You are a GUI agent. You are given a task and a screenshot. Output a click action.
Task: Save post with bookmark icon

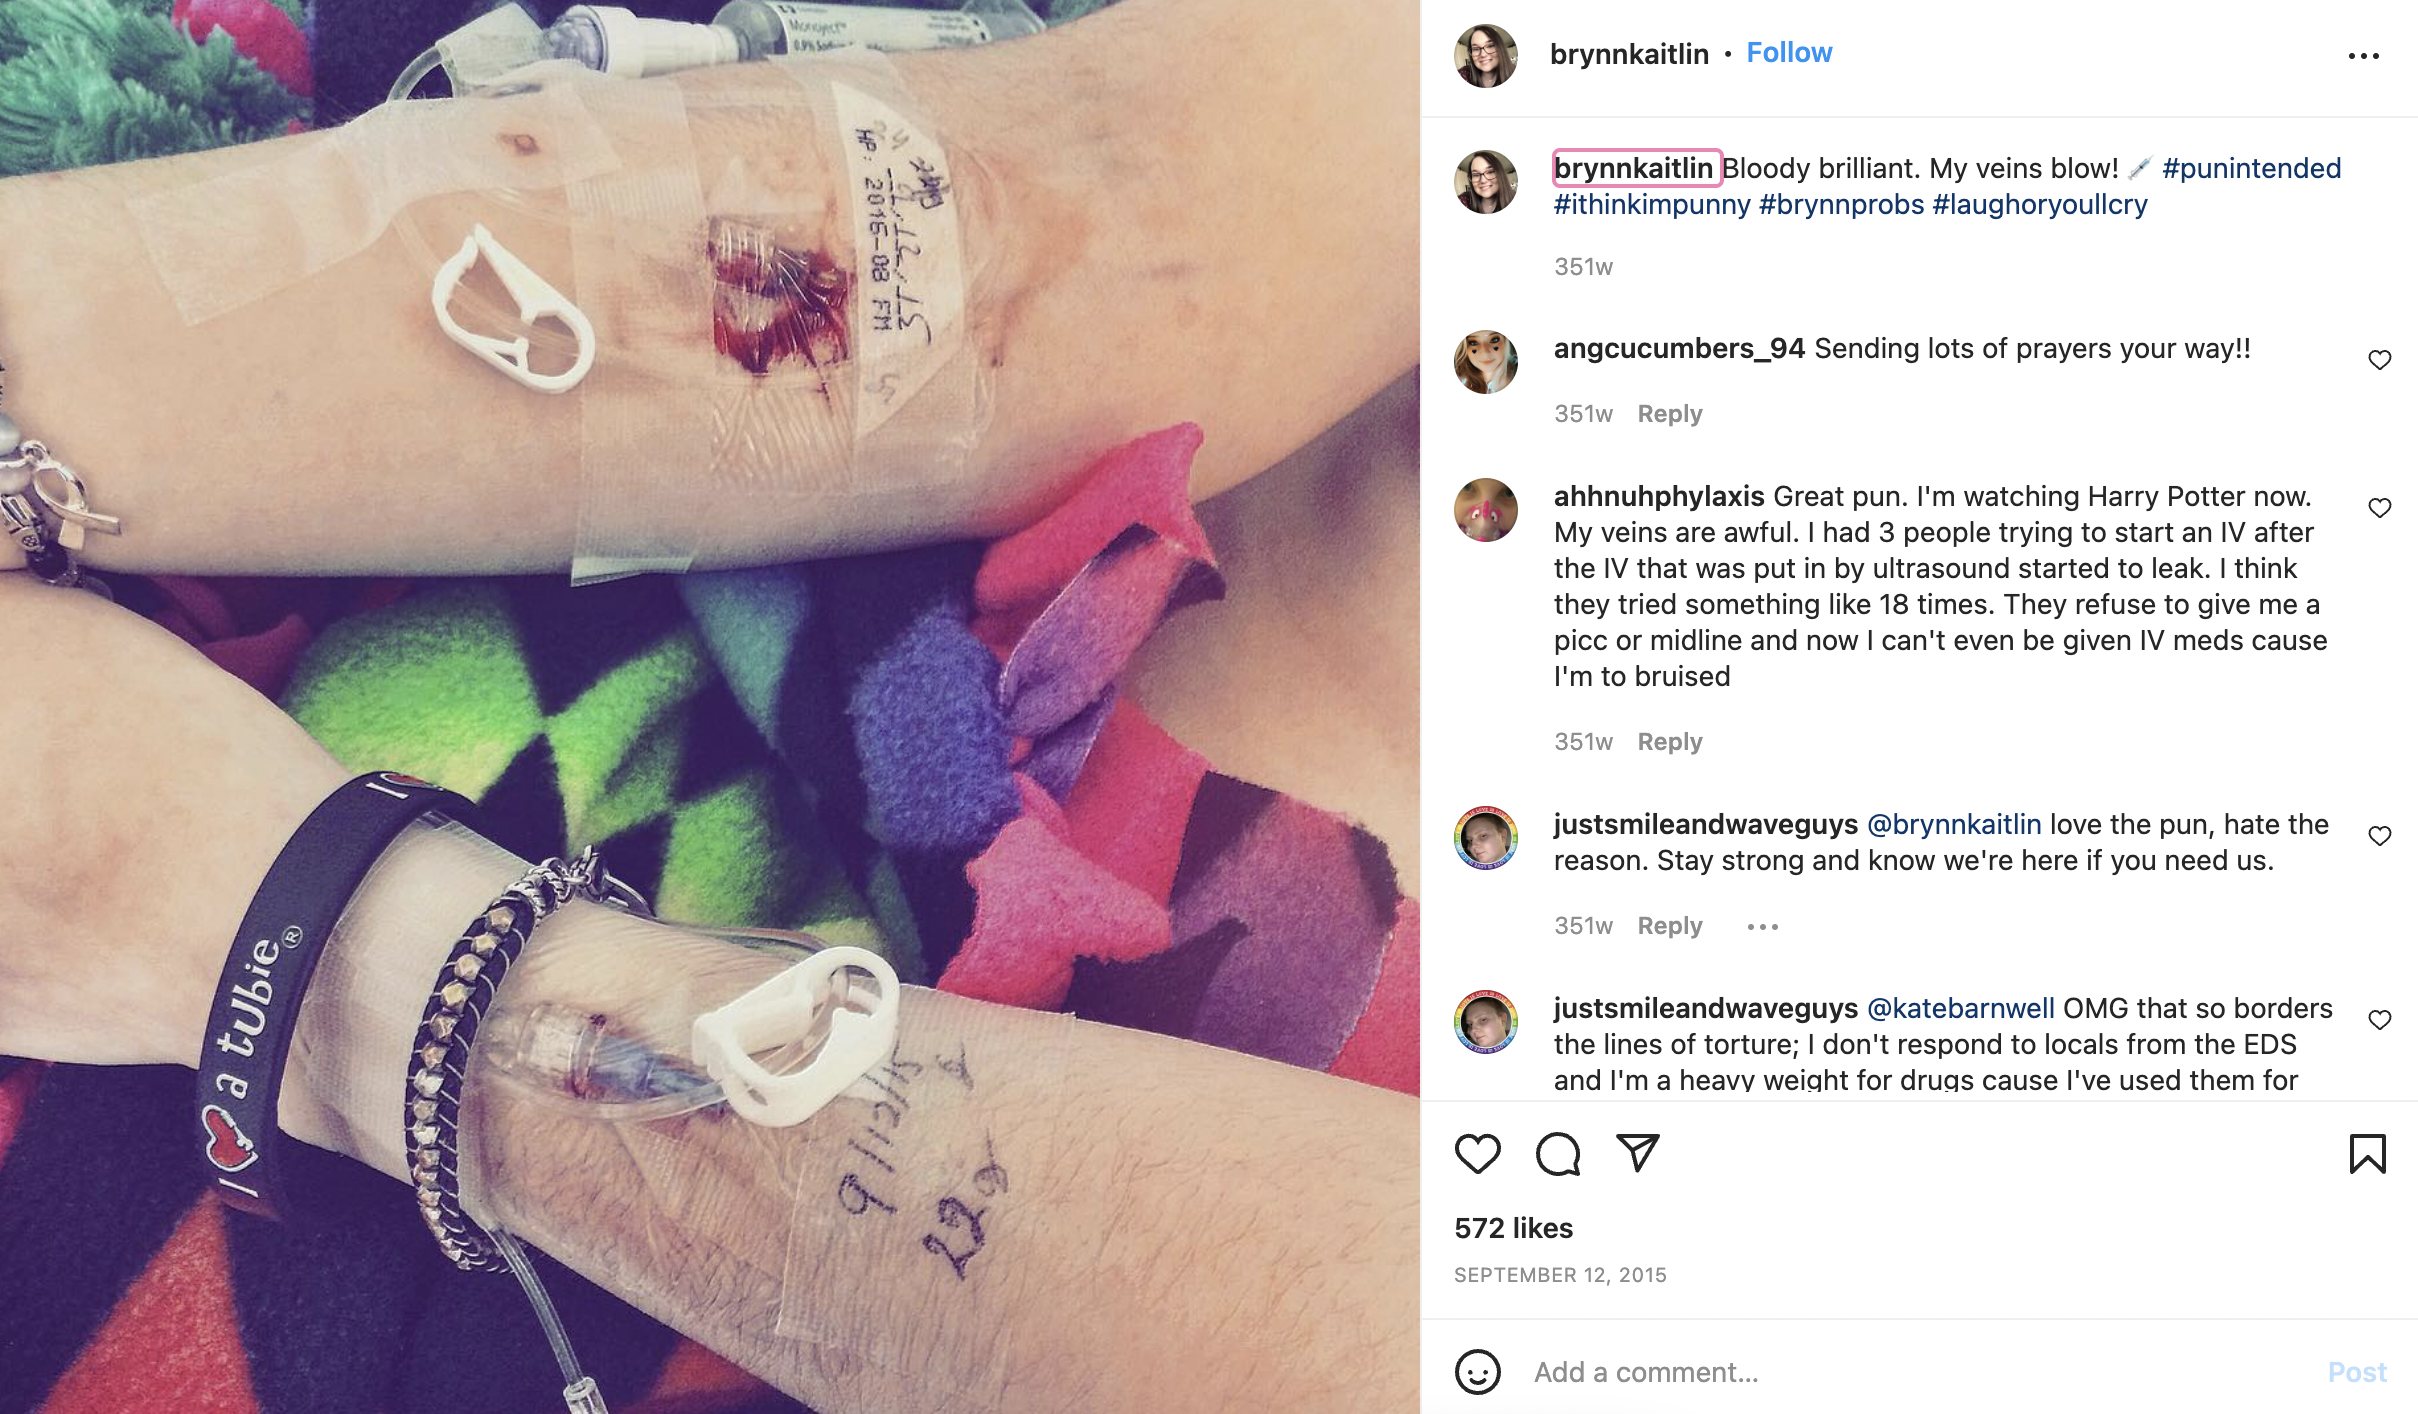pyautogui.click(x=2367, y=1154)
